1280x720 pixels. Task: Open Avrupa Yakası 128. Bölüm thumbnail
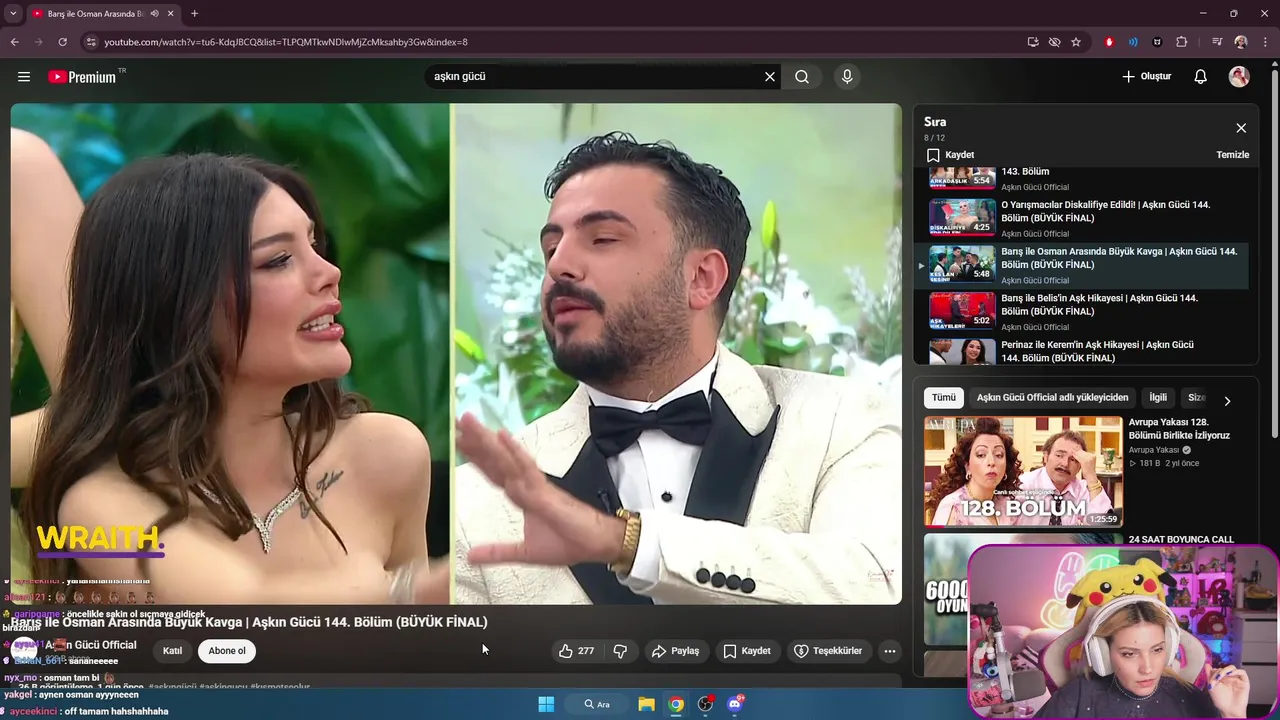(x=1023, y=471)
